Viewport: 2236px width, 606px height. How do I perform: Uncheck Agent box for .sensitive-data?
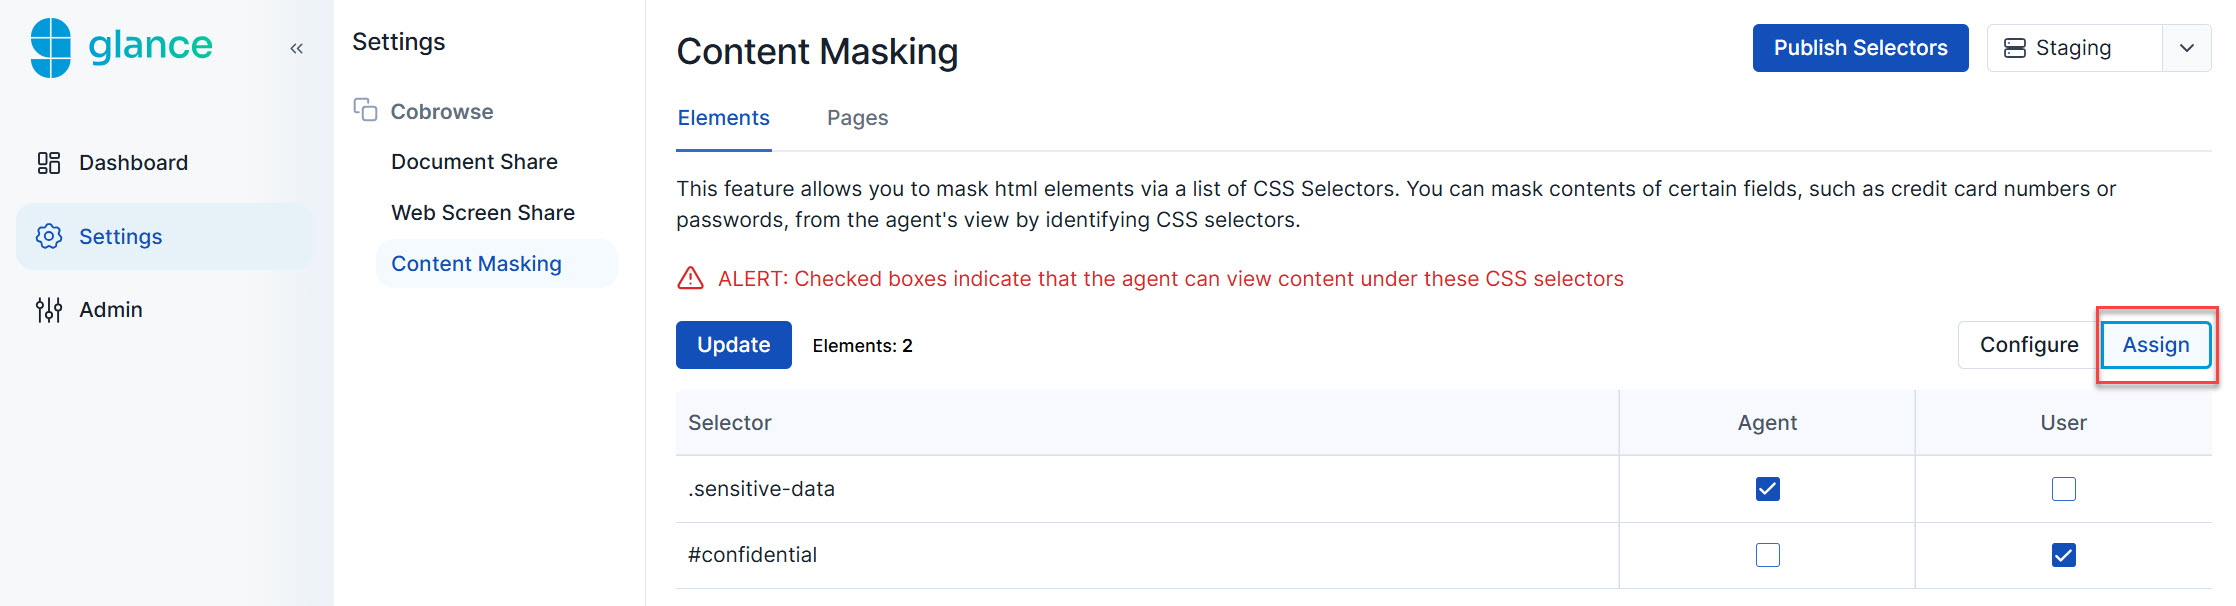[x=1767, y=489]
